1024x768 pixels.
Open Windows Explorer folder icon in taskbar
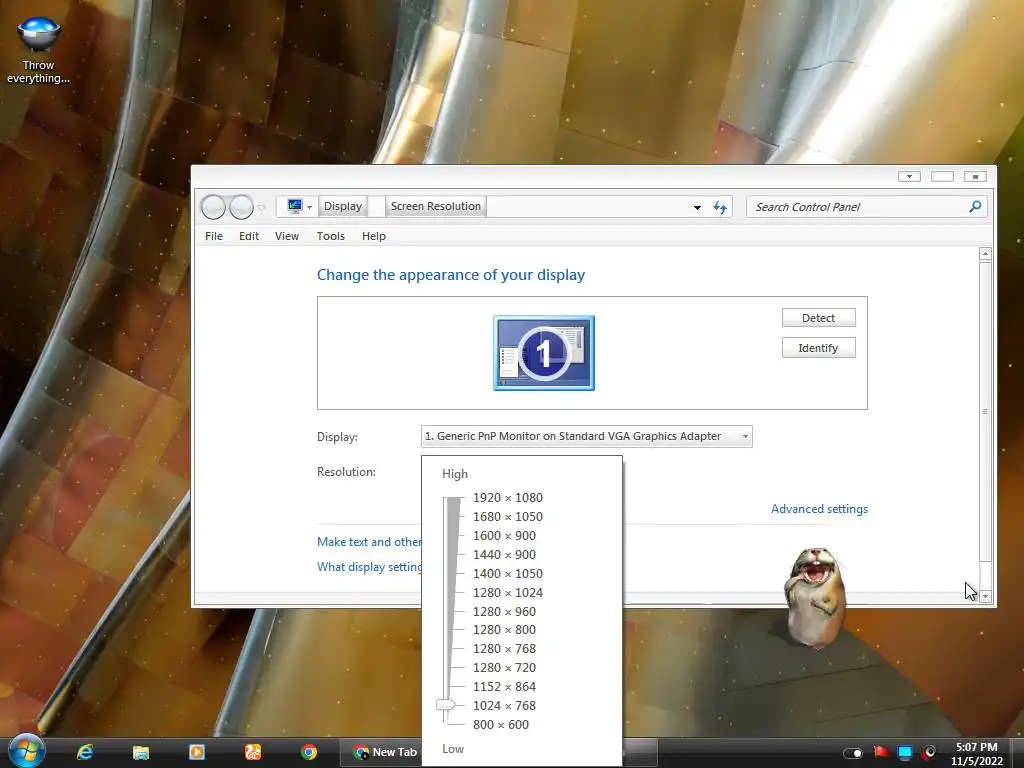[140, 752]
